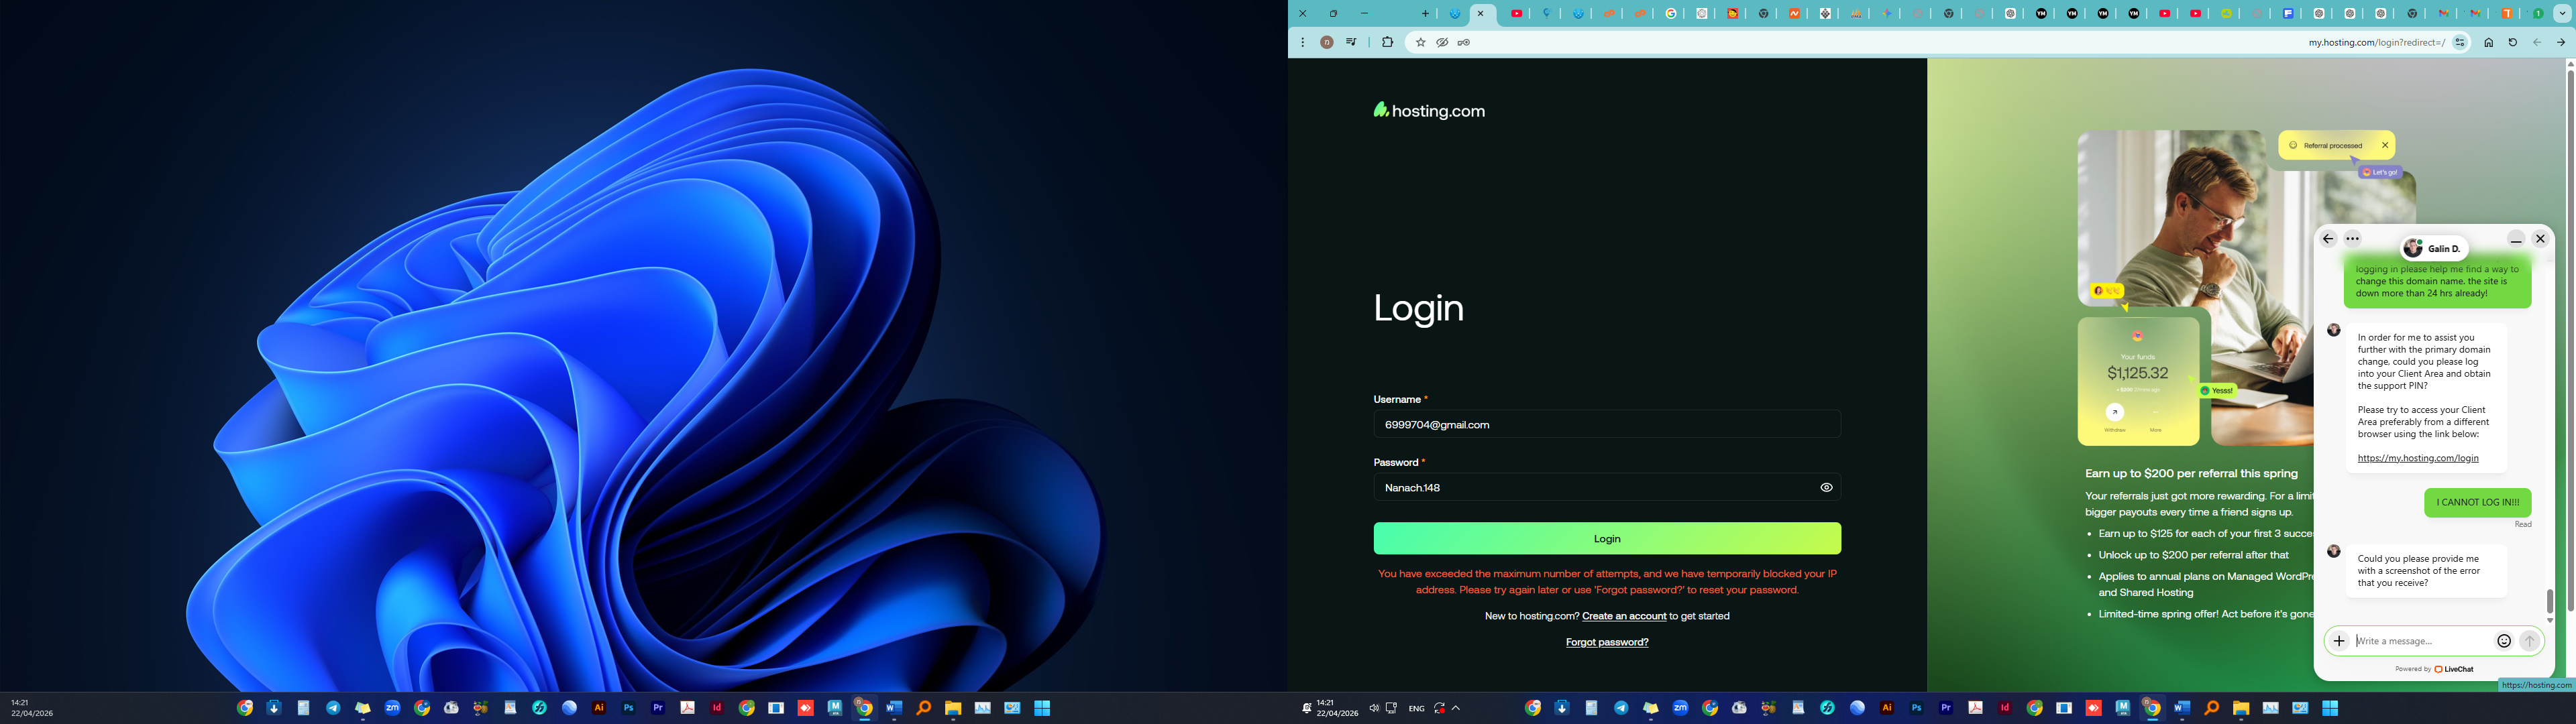Click the Username input field
Image resolution: width=2576 pixels, height=724 pixels.
click(1606, 425)
